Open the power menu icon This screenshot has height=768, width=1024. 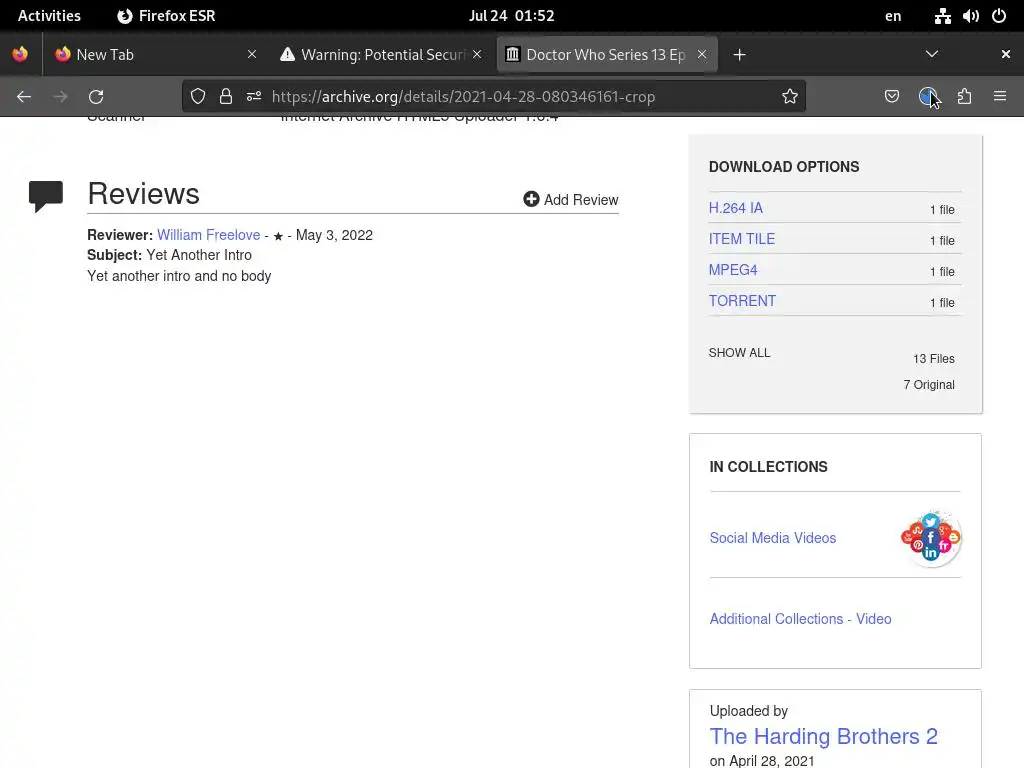(999, 16)
